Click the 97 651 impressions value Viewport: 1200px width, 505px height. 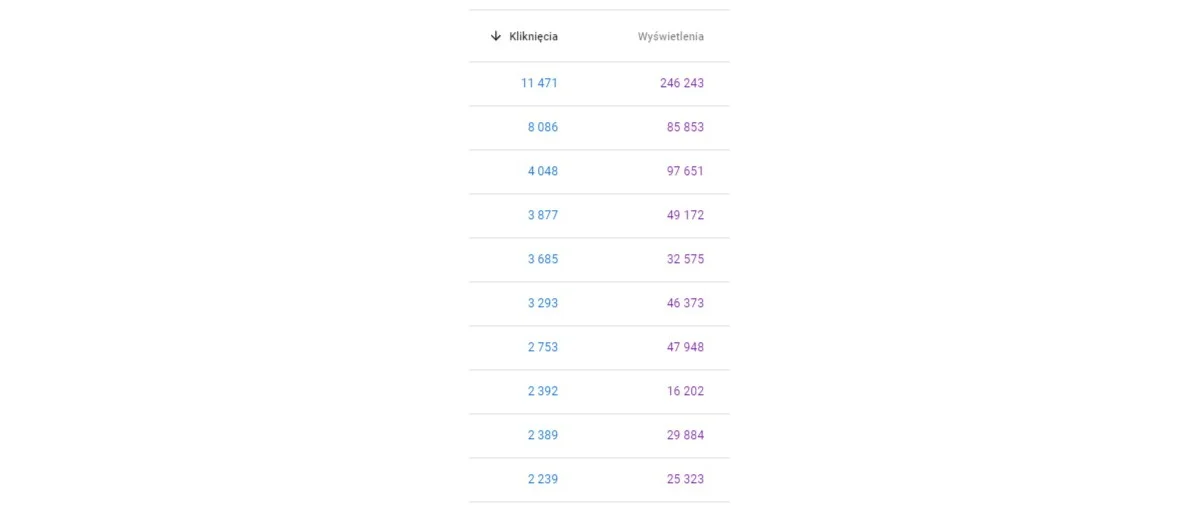pyautogui.click(x=685, y=171)
